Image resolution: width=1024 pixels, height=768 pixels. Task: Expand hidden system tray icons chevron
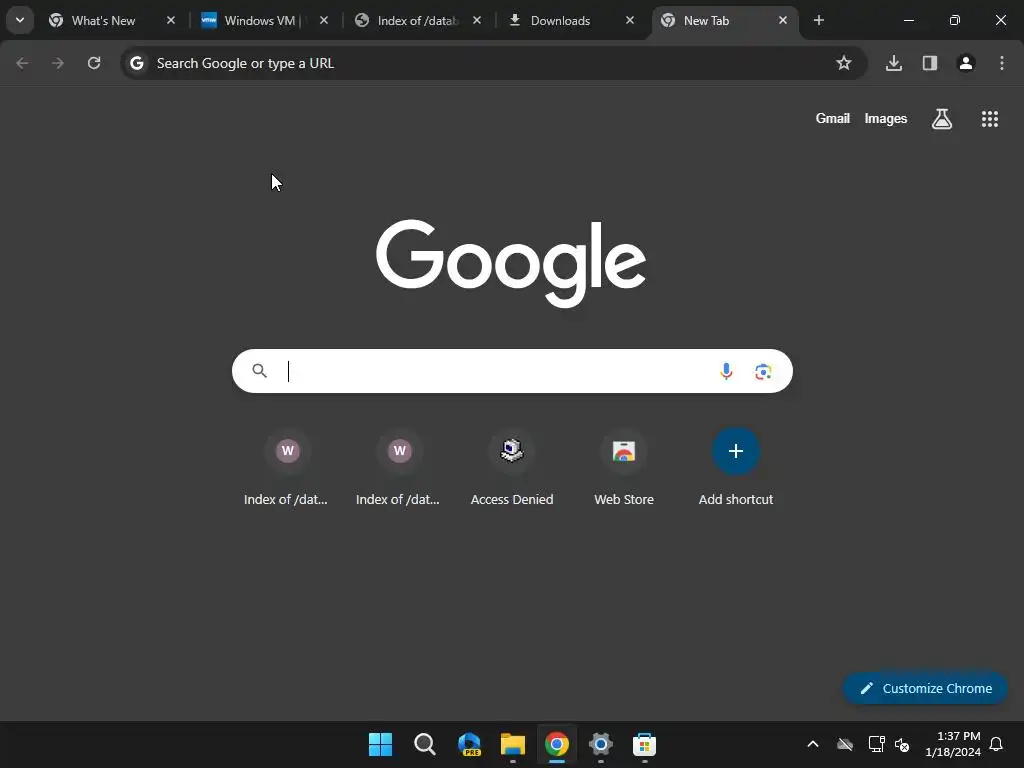tap(813, 744)
